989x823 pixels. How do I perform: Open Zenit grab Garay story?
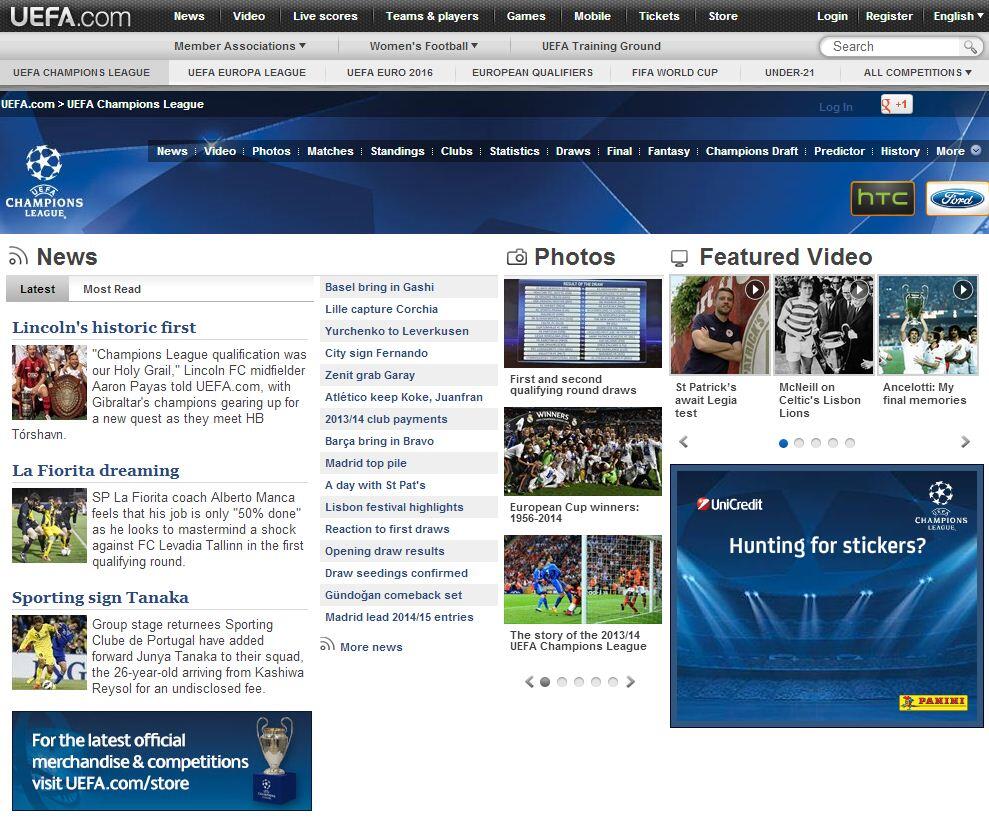[x=370, y=375]
